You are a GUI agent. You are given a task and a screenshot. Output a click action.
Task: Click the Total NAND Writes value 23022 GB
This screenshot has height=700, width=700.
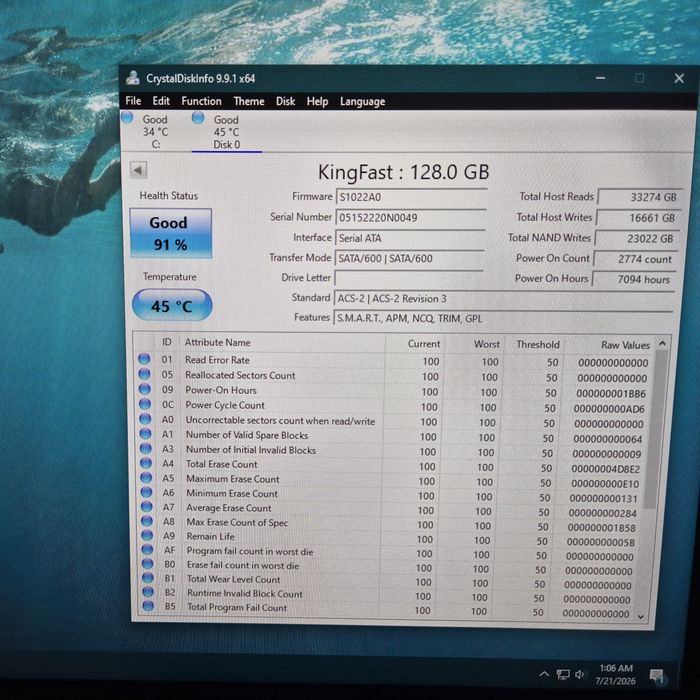click(x=637, y=238)
